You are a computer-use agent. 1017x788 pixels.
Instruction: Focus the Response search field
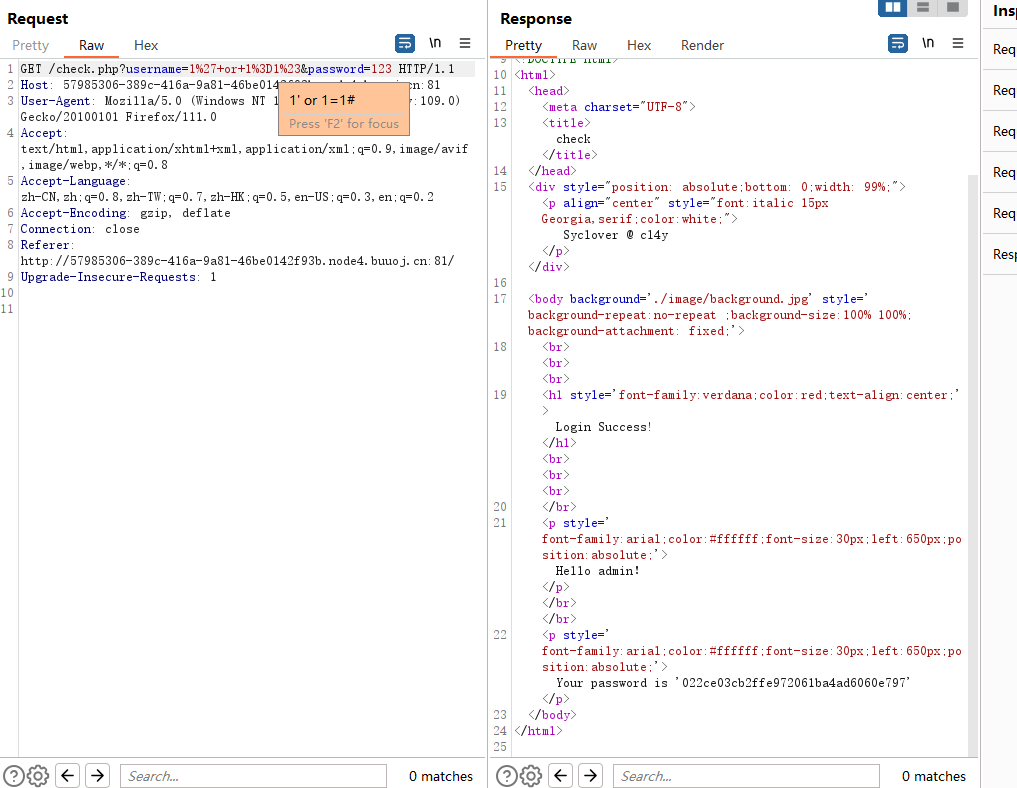point(746,776)
